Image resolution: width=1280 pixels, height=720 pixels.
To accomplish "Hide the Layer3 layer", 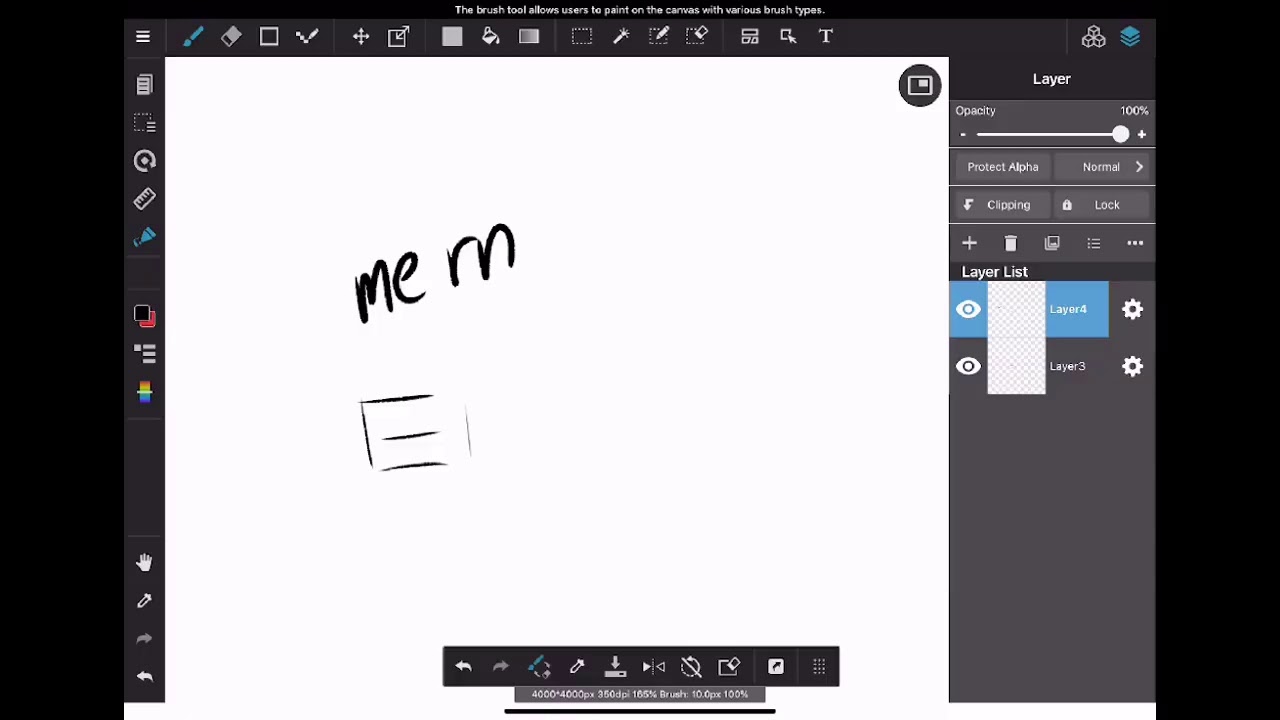I will click(968, 366).
